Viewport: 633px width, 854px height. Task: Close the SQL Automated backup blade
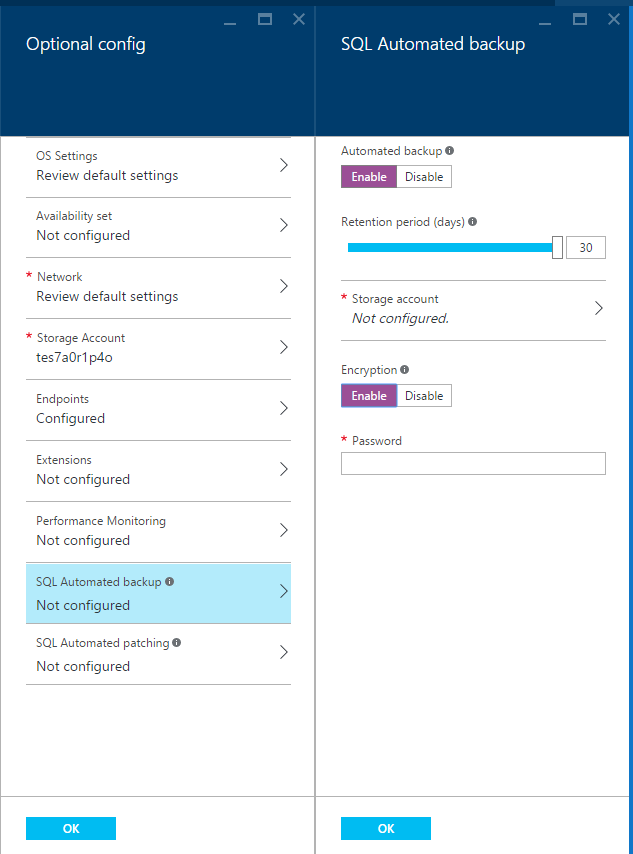(613, 19)
